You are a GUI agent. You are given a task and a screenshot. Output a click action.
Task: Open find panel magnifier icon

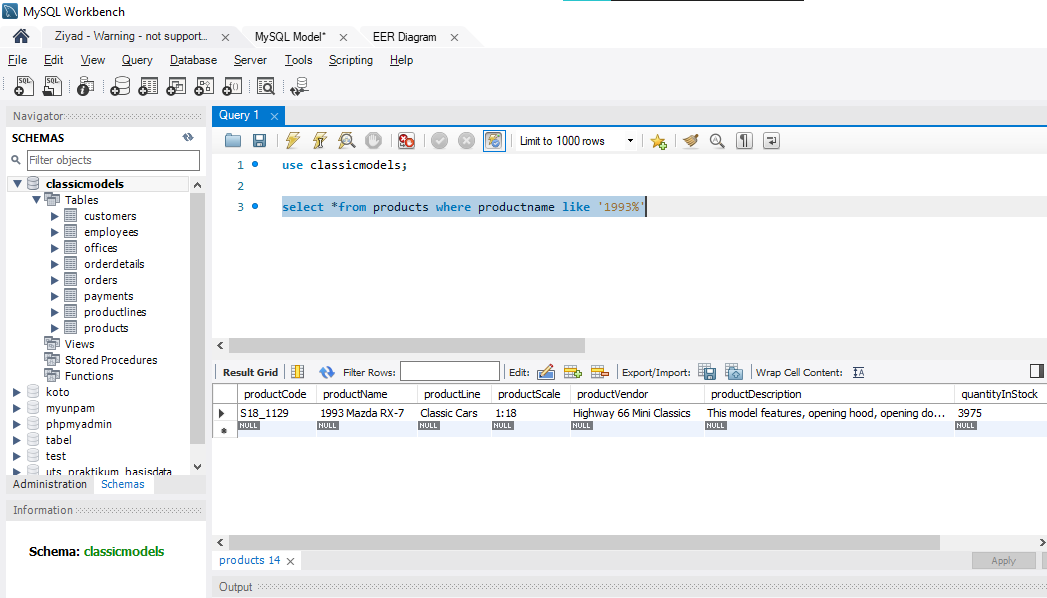717,141
